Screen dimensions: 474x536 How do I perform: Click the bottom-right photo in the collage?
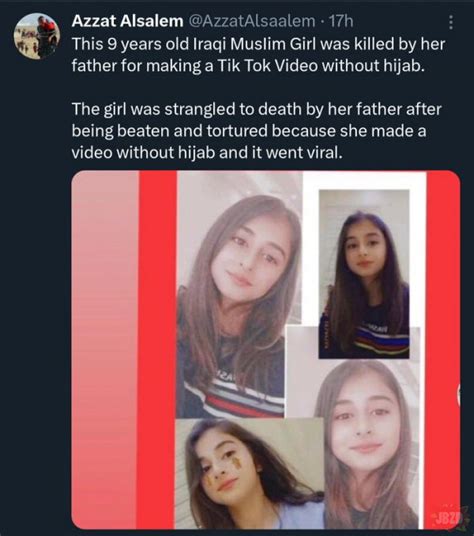click(371, 444)
